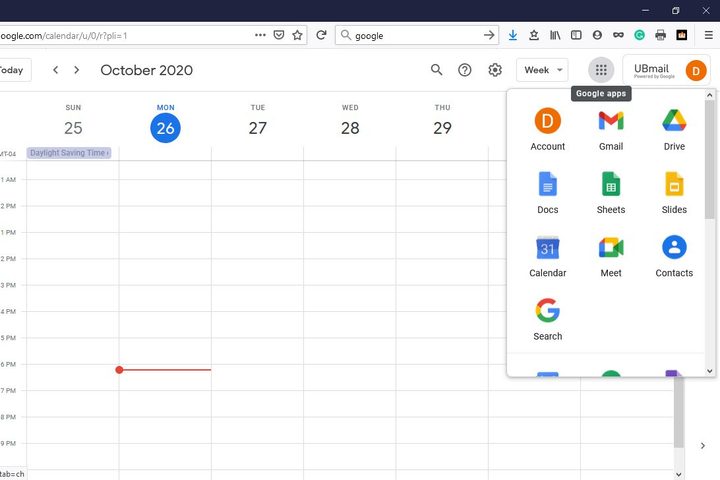Screen dimensions: 720x480
Task: Click the orange chart extension icon
Action: click(x=681, y=35)
